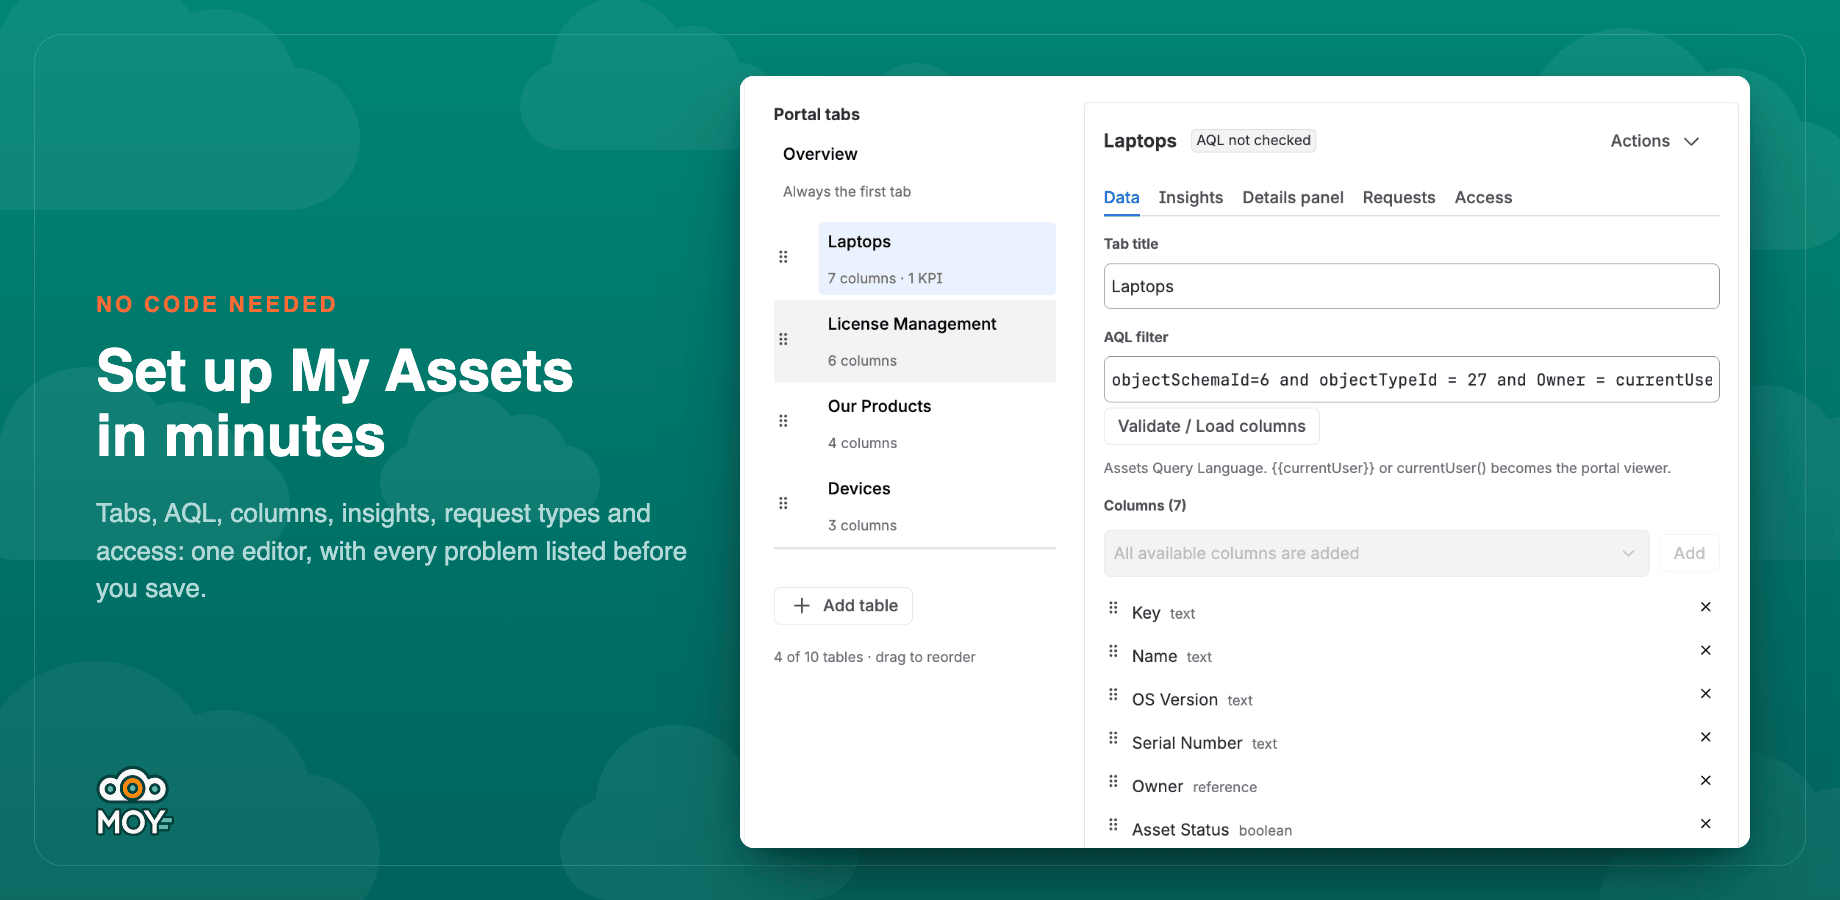Image resolution: width=1840 pixels, height=900 pixels.
Task: Click drag handle for Name column
Action: [1113, 651]
